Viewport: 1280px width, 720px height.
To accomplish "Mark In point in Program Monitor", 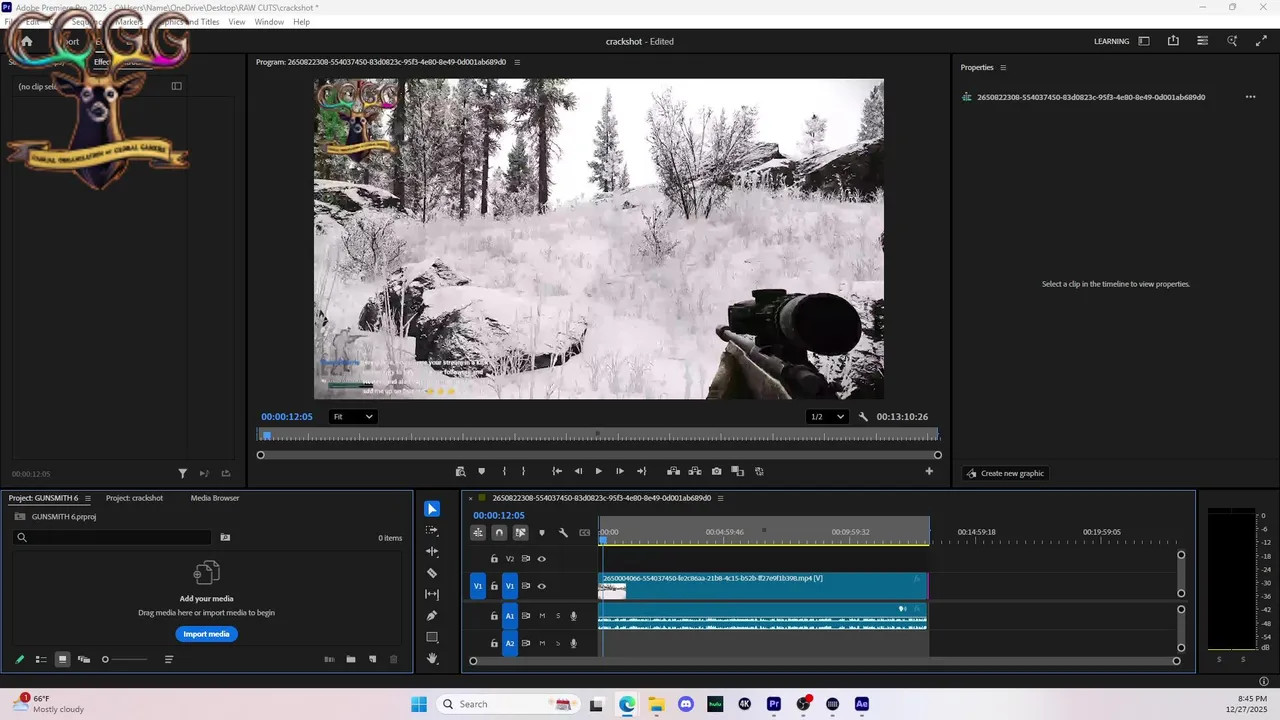I will tap(504, 471).
